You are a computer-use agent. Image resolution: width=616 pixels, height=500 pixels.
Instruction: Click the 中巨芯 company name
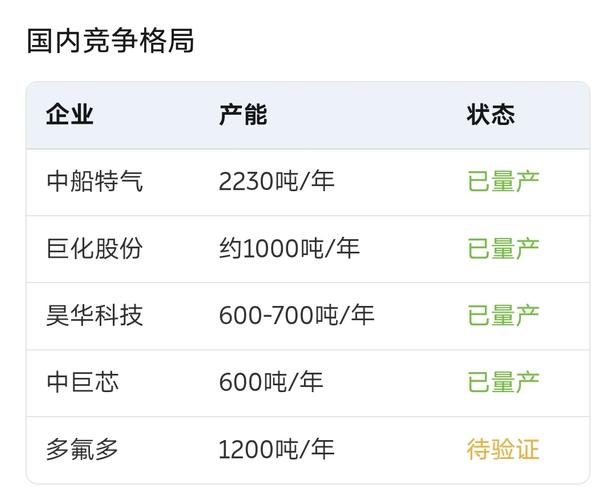point(82,382)
